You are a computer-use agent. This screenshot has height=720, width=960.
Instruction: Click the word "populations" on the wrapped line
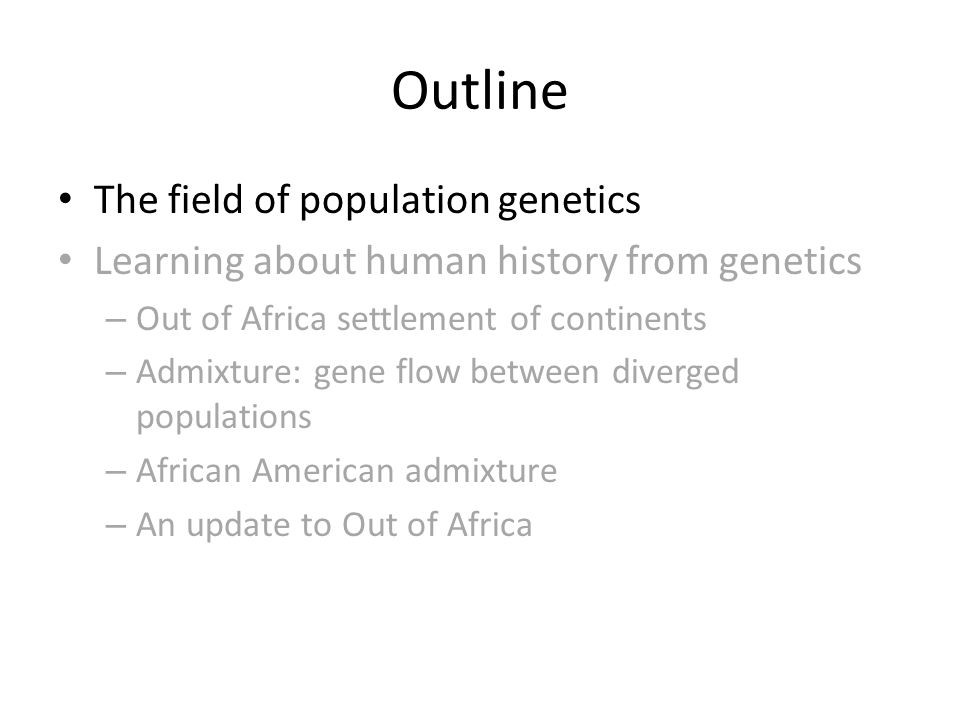coord(224,419)
